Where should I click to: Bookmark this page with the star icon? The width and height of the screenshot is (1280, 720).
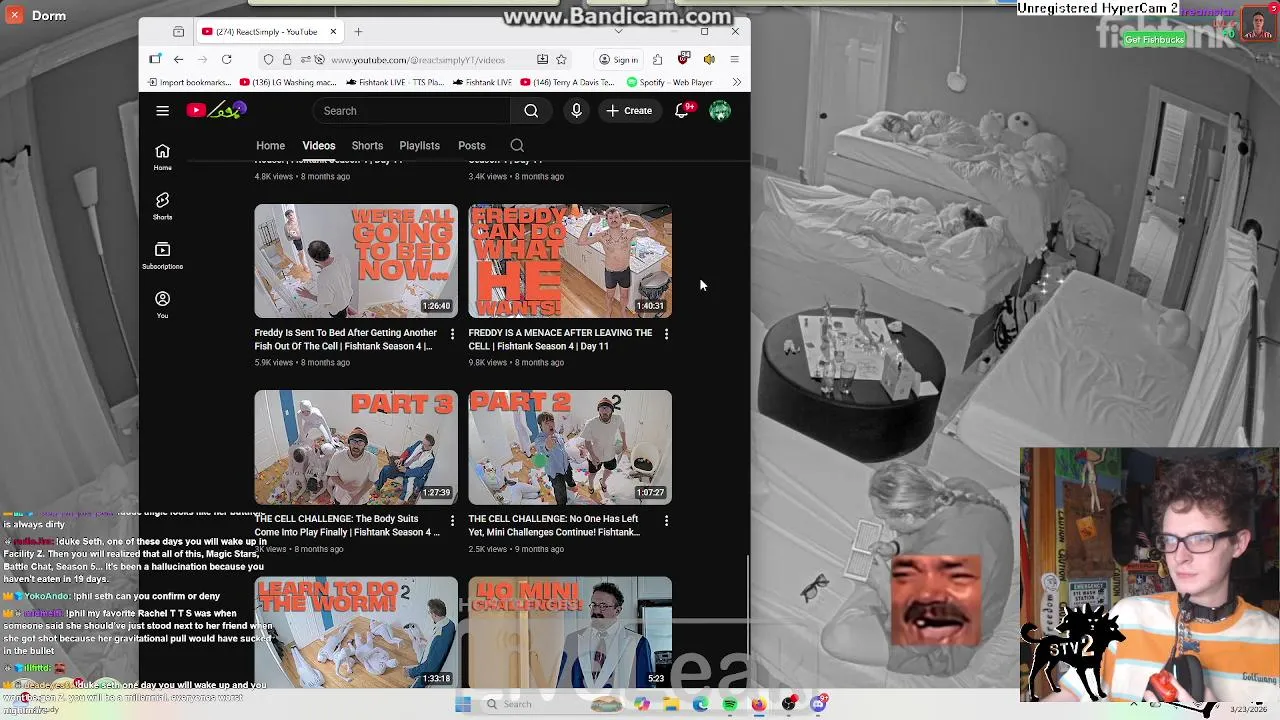click(561, 60)
